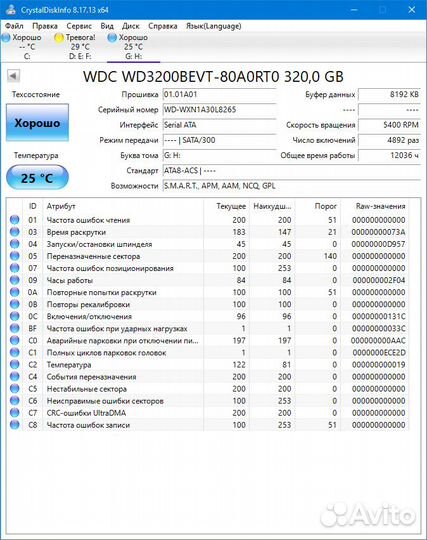Screen dimensions: 427x540
Task: Click raw value 0000000ECE2D
Action: click(379, 352)
